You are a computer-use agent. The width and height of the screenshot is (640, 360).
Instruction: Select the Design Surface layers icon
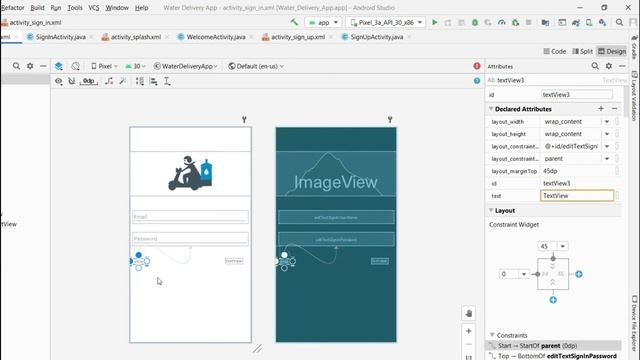59,66
